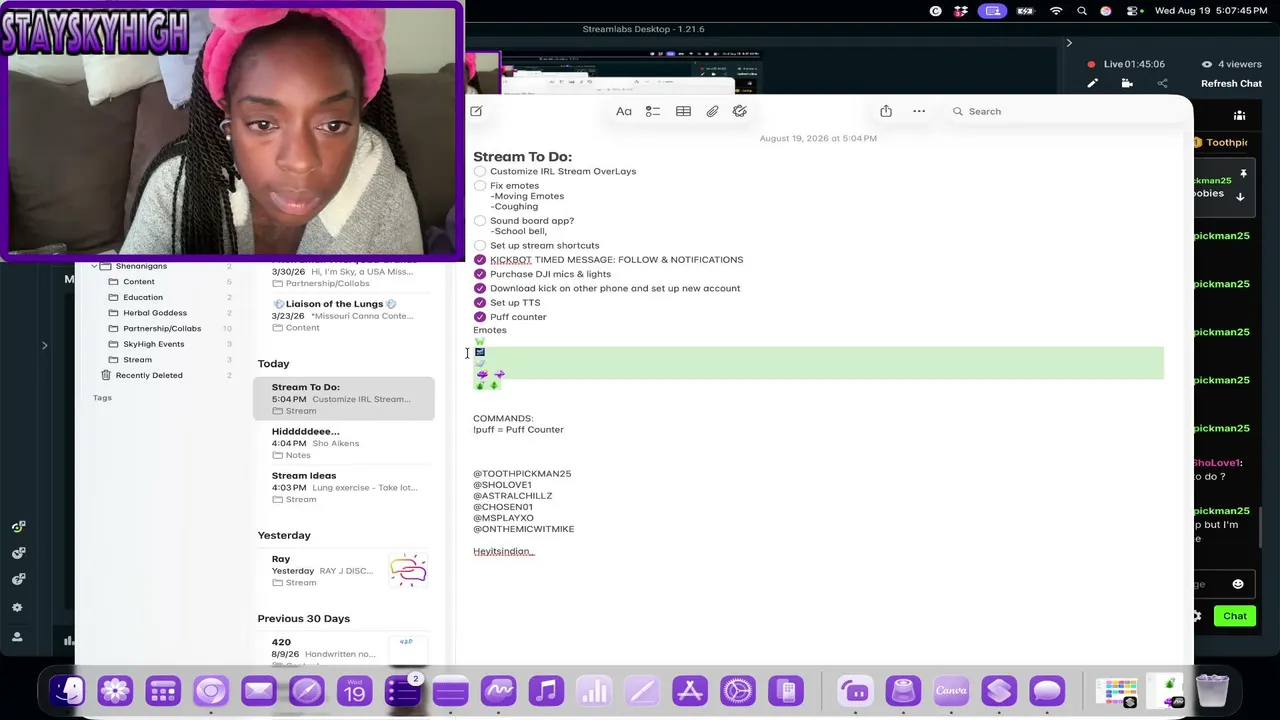The width and height of the screenshot is (1280, 720).
Task: Check off Customize IRL Stream OverLays
Action: click(480, 171)
